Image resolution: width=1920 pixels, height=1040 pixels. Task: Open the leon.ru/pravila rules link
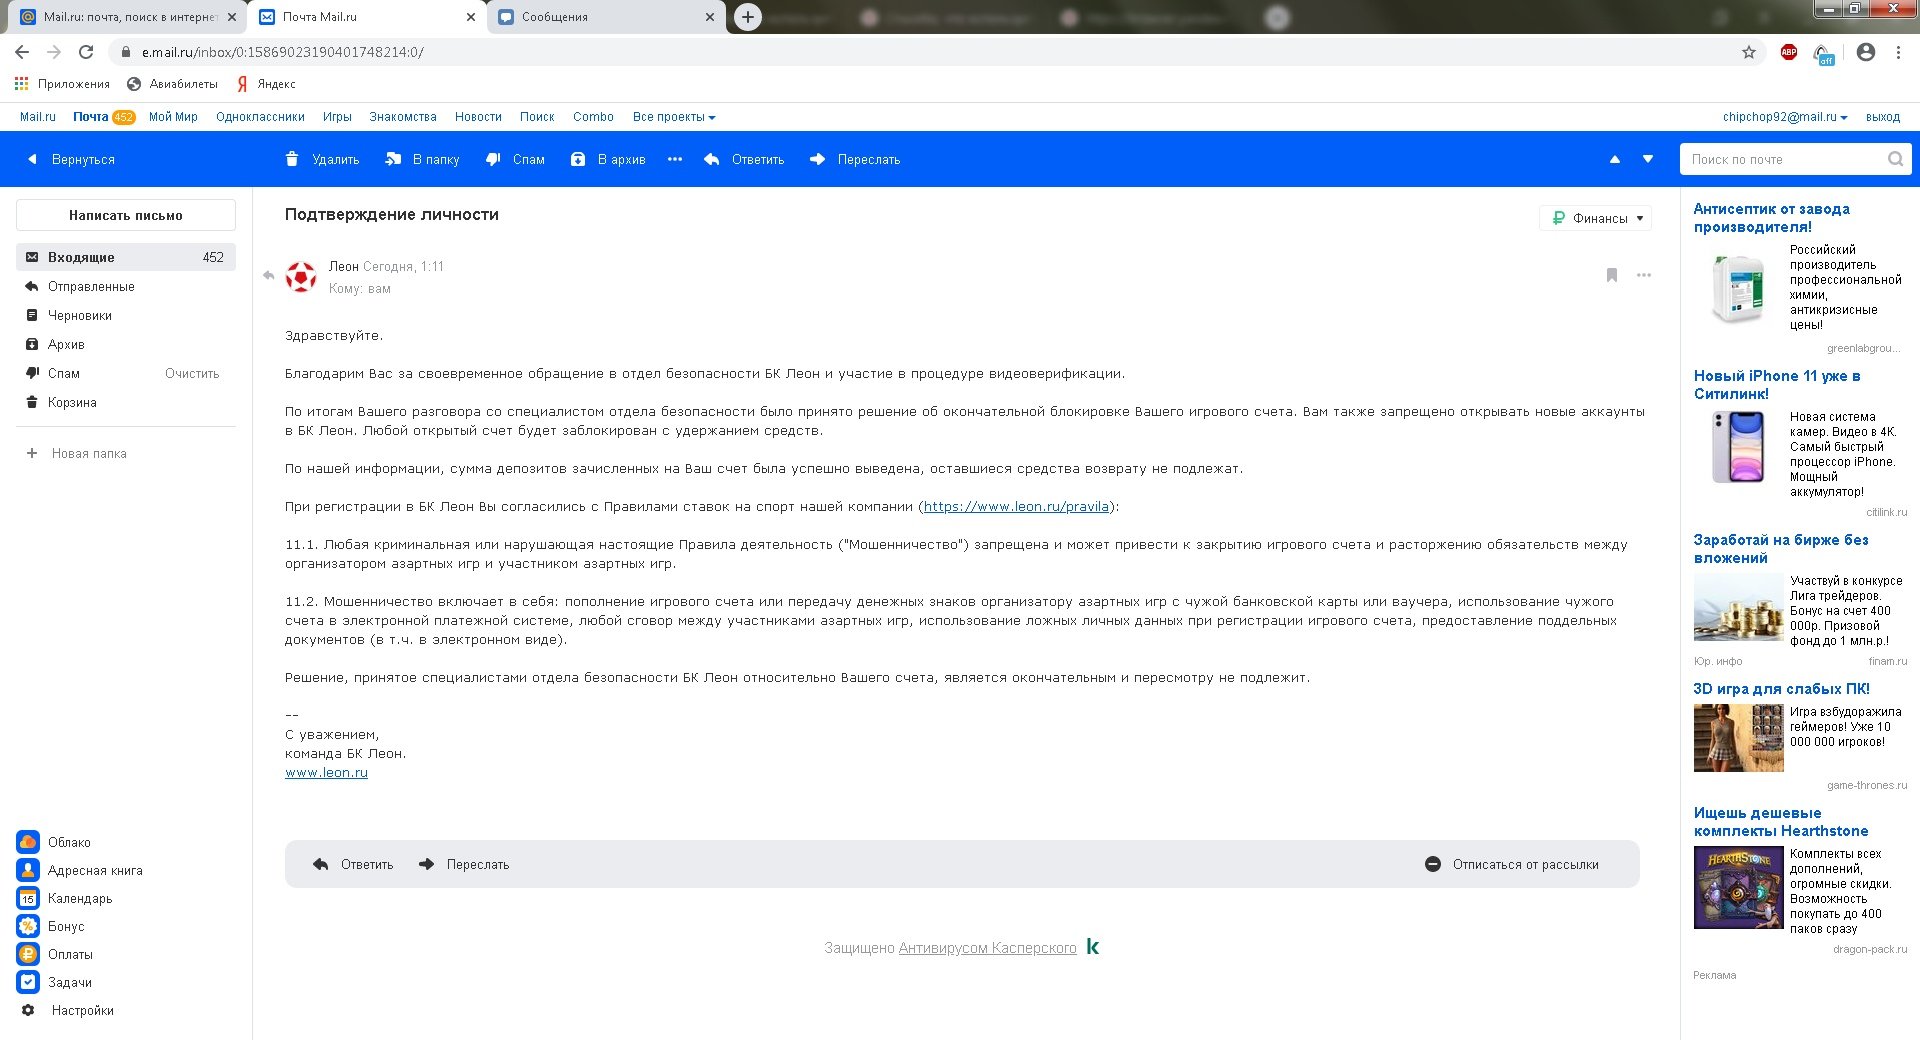[1016, 507]
